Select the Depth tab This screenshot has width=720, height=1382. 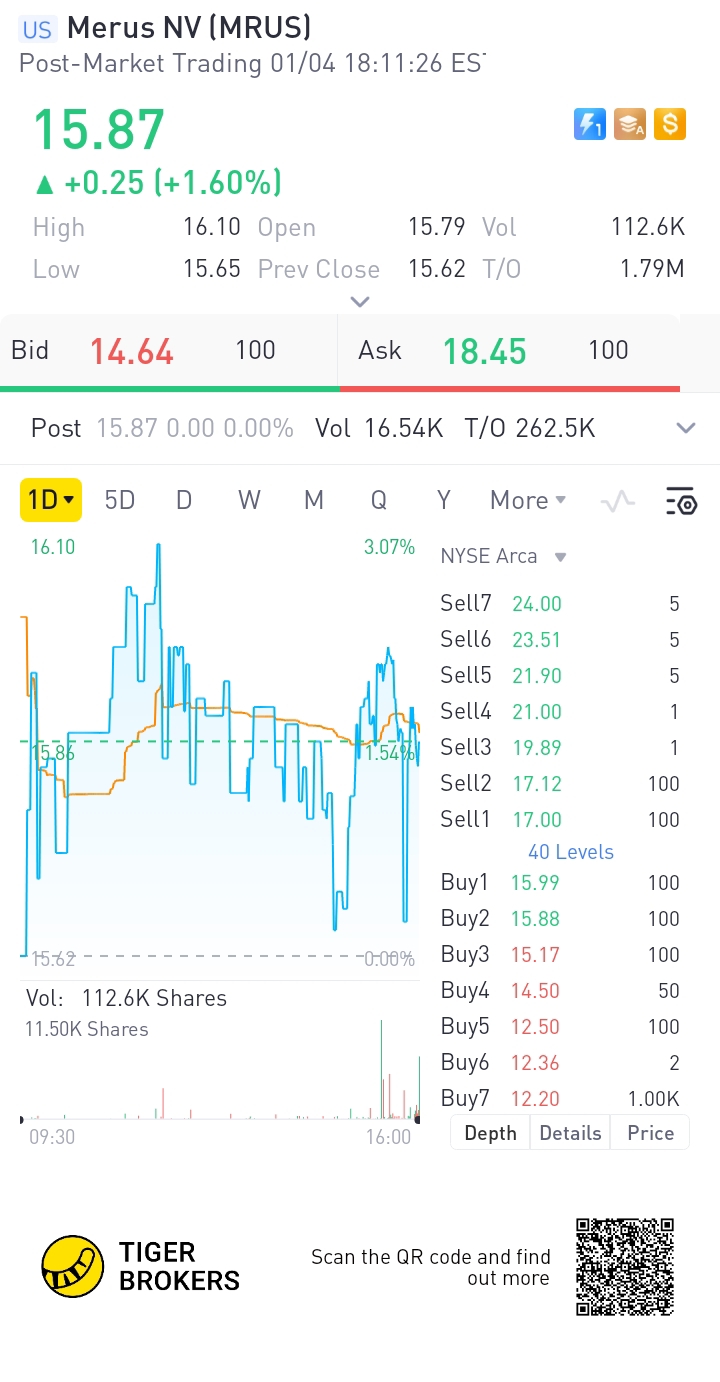click(x=491, y=1133)
